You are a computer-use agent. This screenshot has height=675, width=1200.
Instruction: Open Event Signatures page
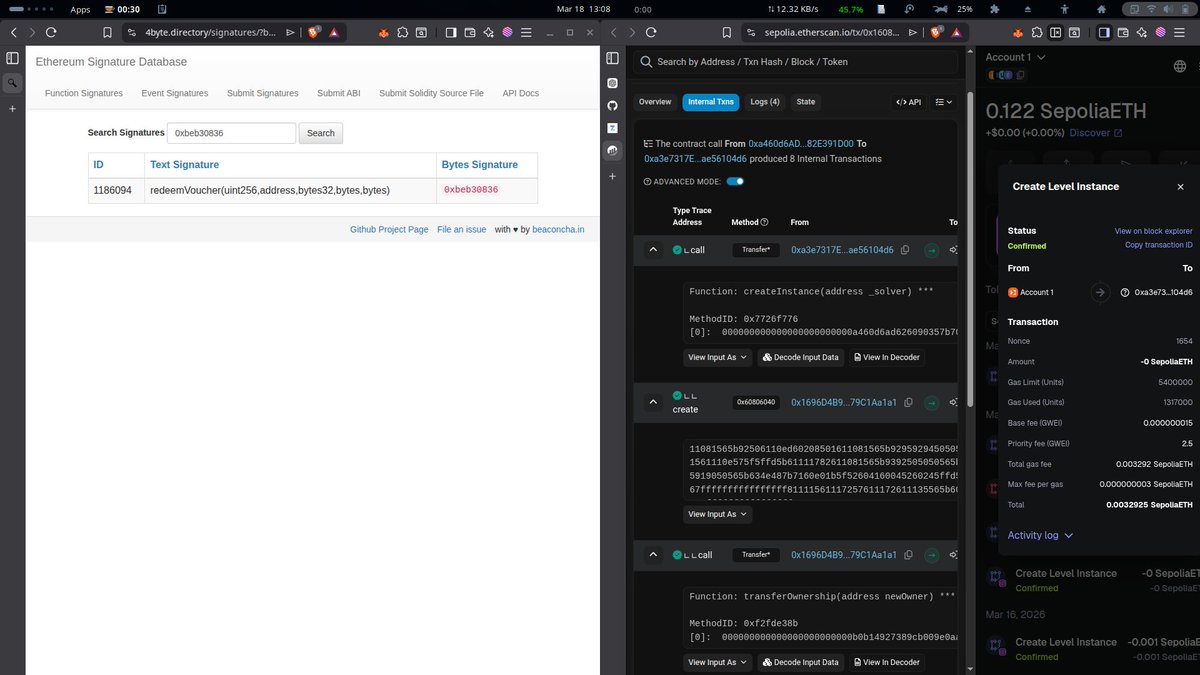pyautogui.click(x=175, y=93)
